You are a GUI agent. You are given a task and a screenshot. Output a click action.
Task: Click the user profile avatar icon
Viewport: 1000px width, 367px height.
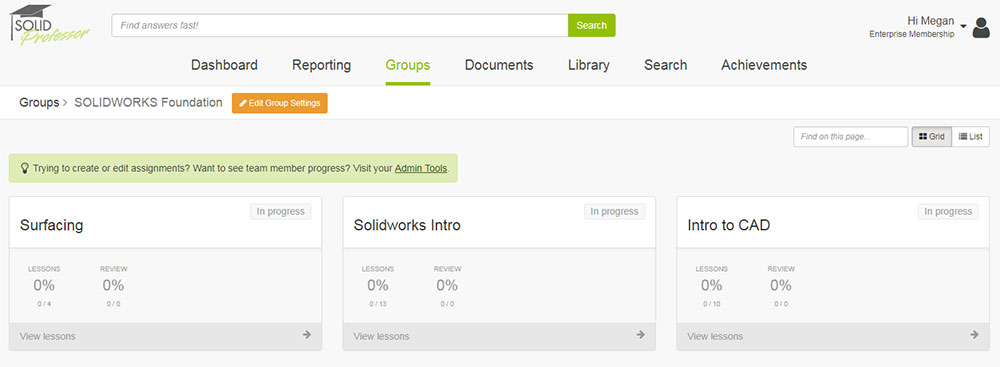pos(981,27)
